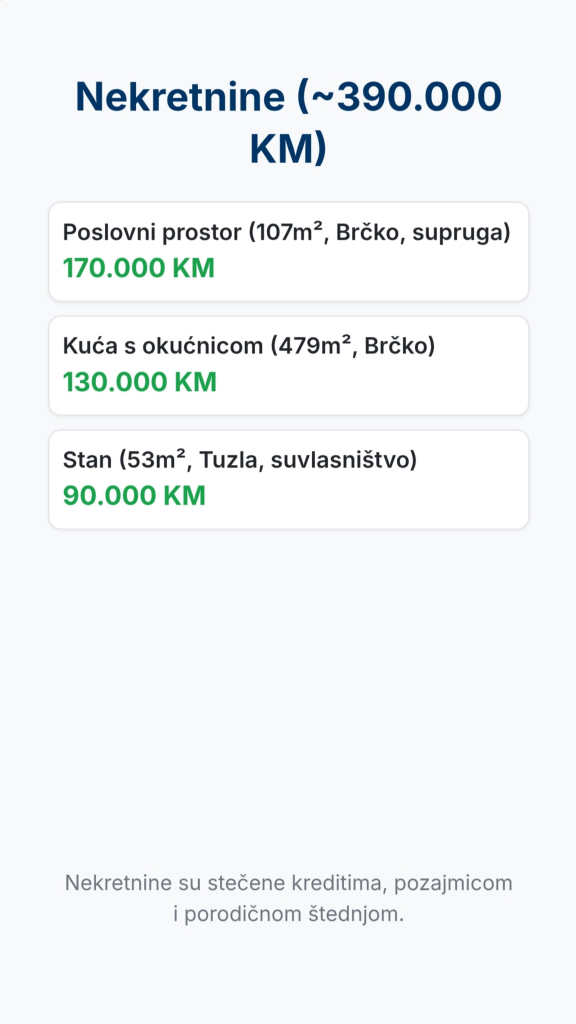The width and height of the screenshot is (576, 1024).
Task: Click the word Nekretnine in the heading
Action: coord(180,97)
